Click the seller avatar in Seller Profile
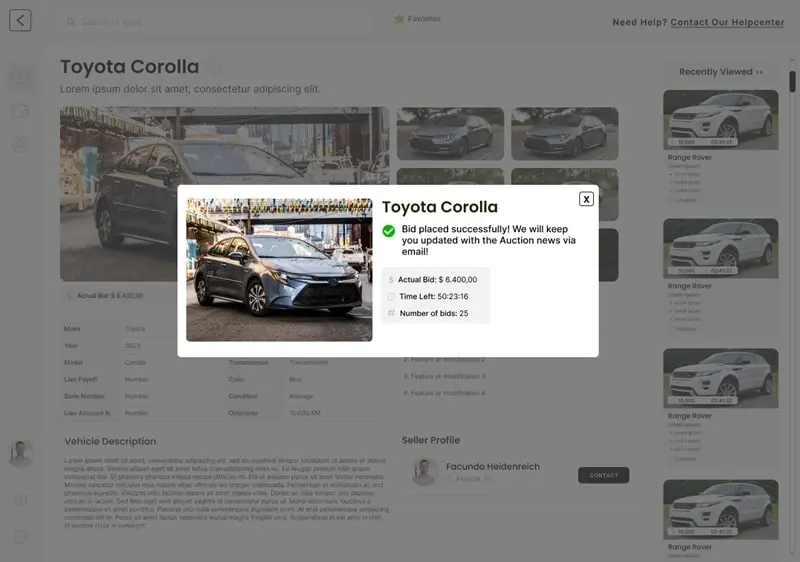This screenshot has height=562, width=800. pyautogui.click(x=424, y=471)
